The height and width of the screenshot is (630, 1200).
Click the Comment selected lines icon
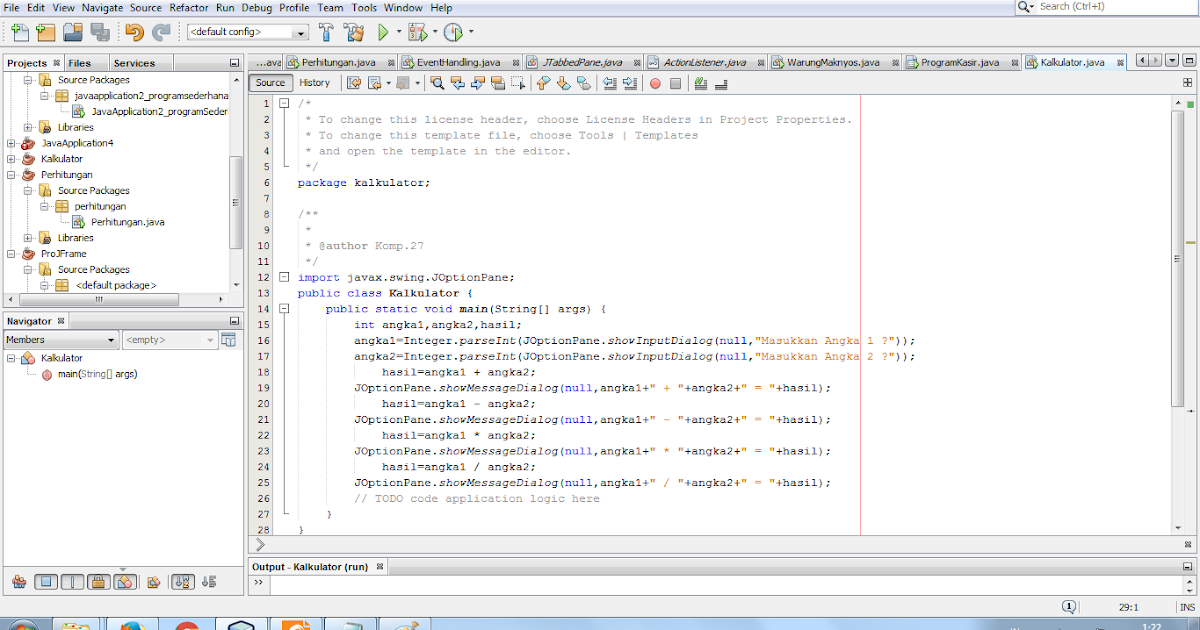point(701,83)
